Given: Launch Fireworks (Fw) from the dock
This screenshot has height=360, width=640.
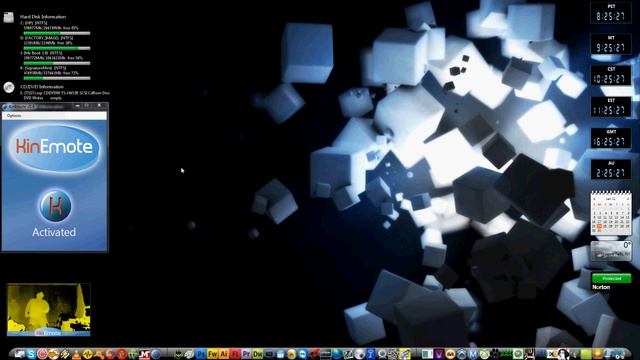Looking at the screenshot, I should pyautogui.click(x=212, y=354).
